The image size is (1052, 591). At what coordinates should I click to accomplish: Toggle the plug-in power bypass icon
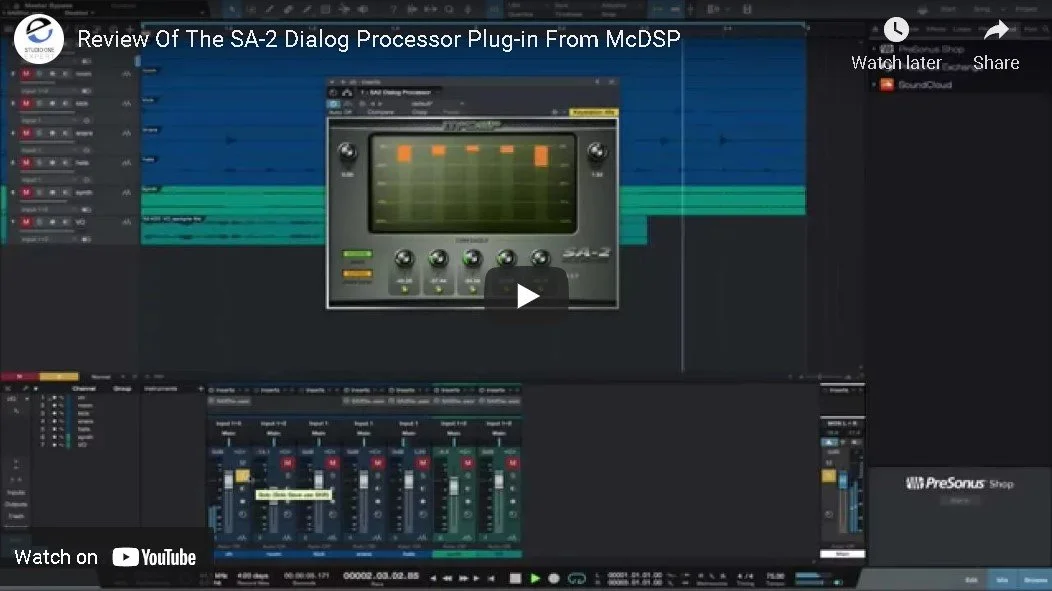[333, 104]
